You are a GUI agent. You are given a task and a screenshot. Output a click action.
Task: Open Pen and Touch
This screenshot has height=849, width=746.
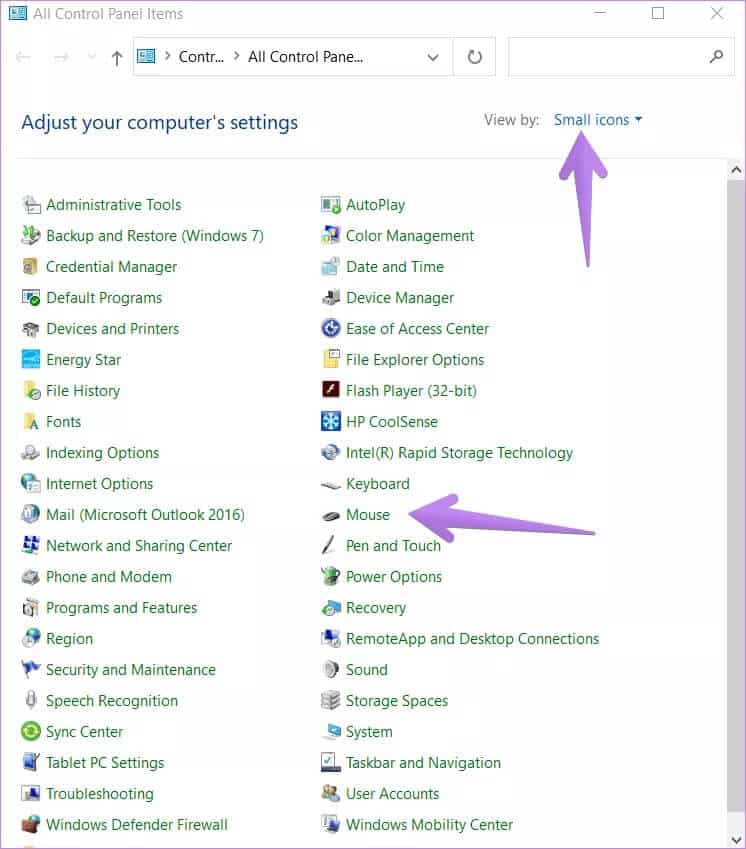394,546
